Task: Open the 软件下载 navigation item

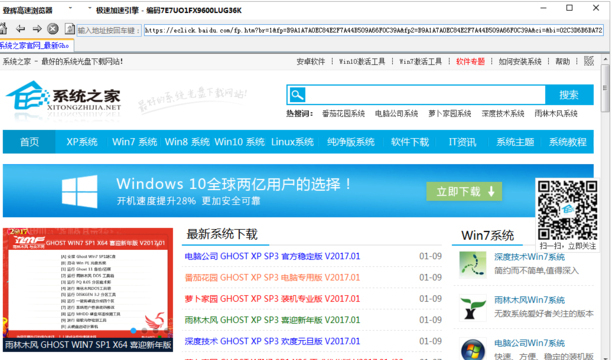Action: pyautogui.click(x=410, y=142)
